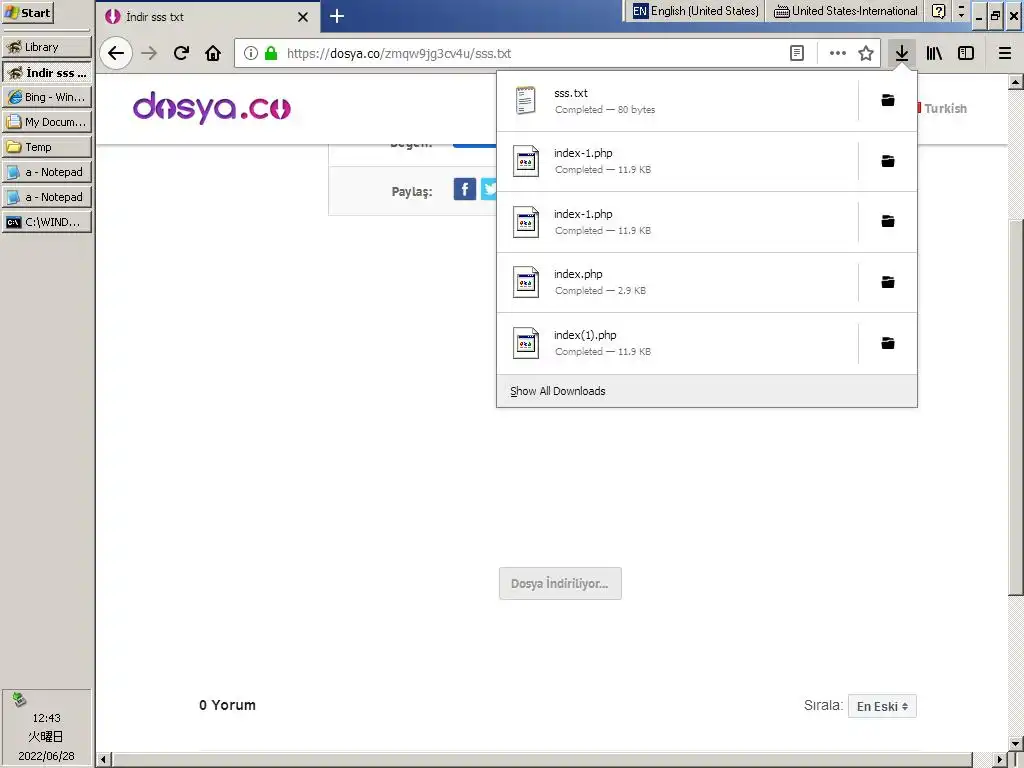This screenshot has width=1024, height=768.
Task: Switch to C:\WINDOWS command prompt
Action: (47, 222)
